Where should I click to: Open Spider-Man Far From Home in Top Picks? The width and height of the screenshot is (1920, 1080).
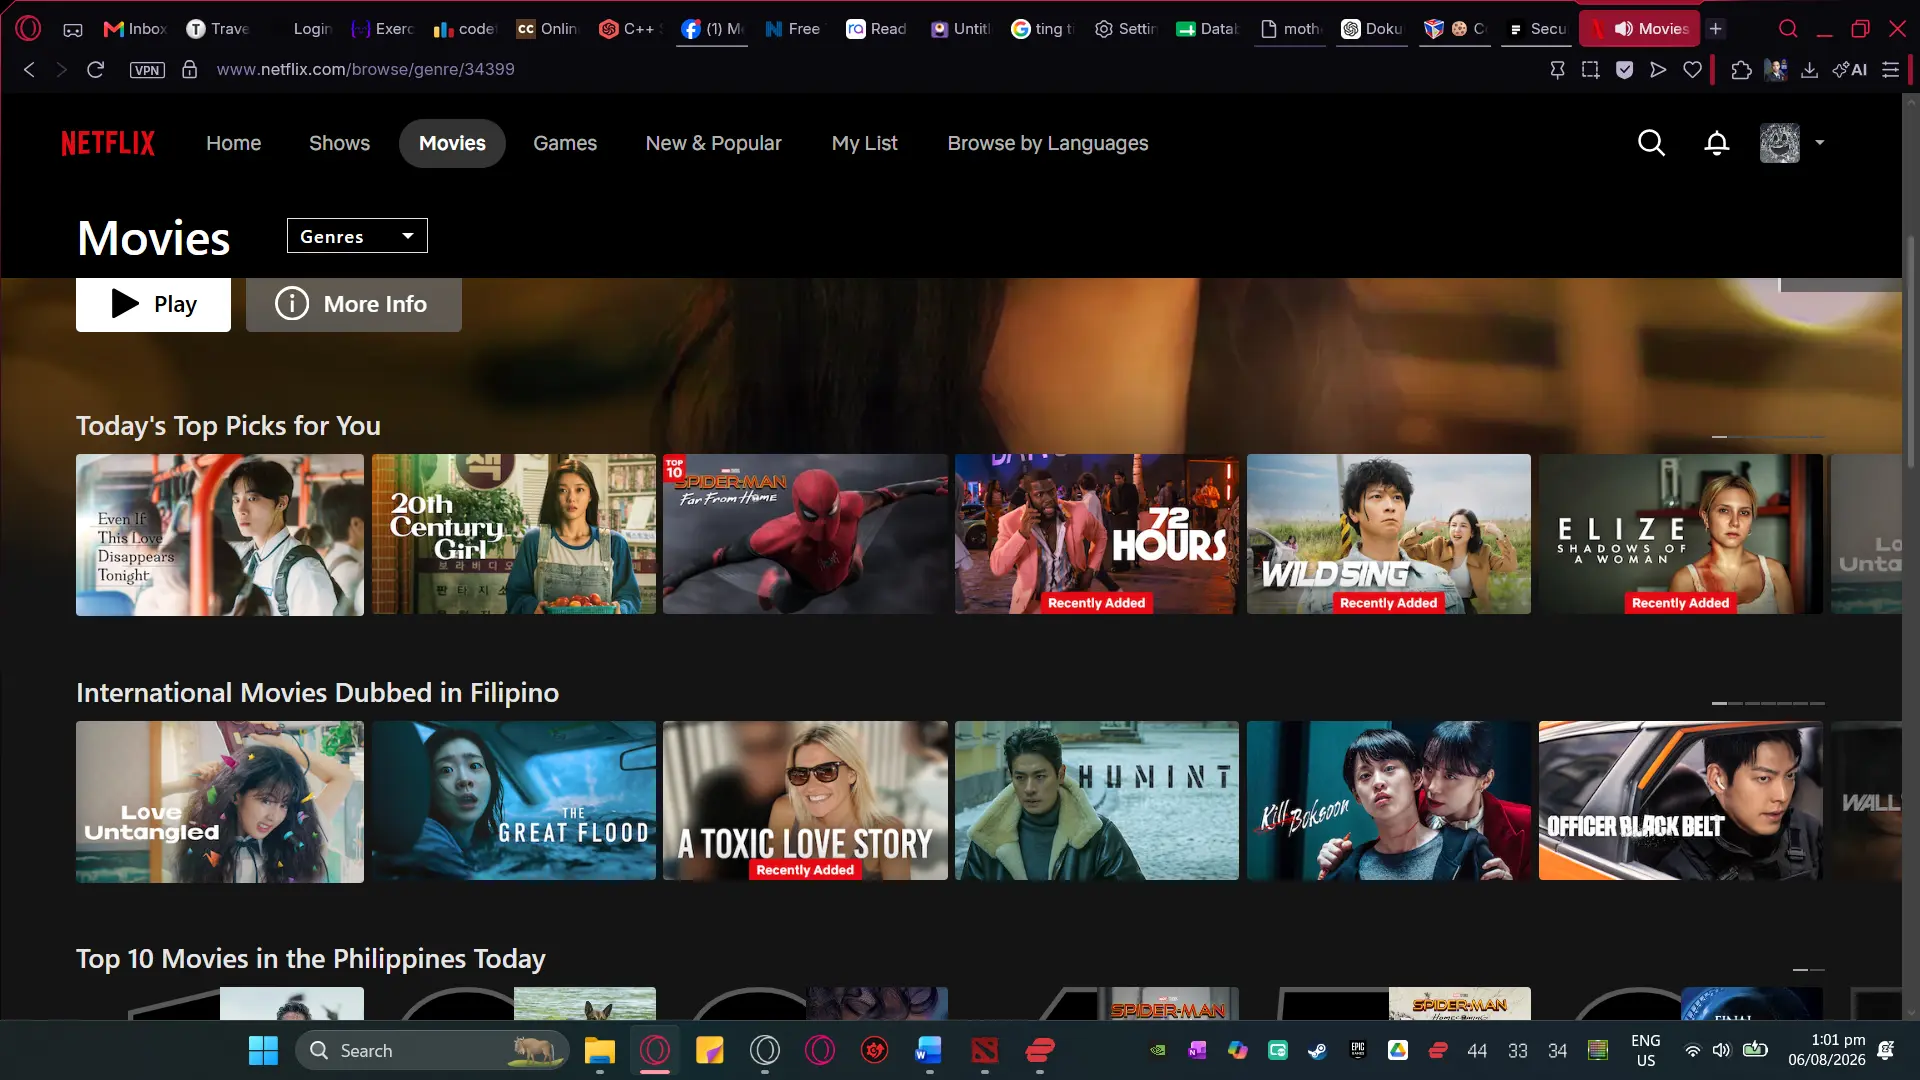point(805,534)
